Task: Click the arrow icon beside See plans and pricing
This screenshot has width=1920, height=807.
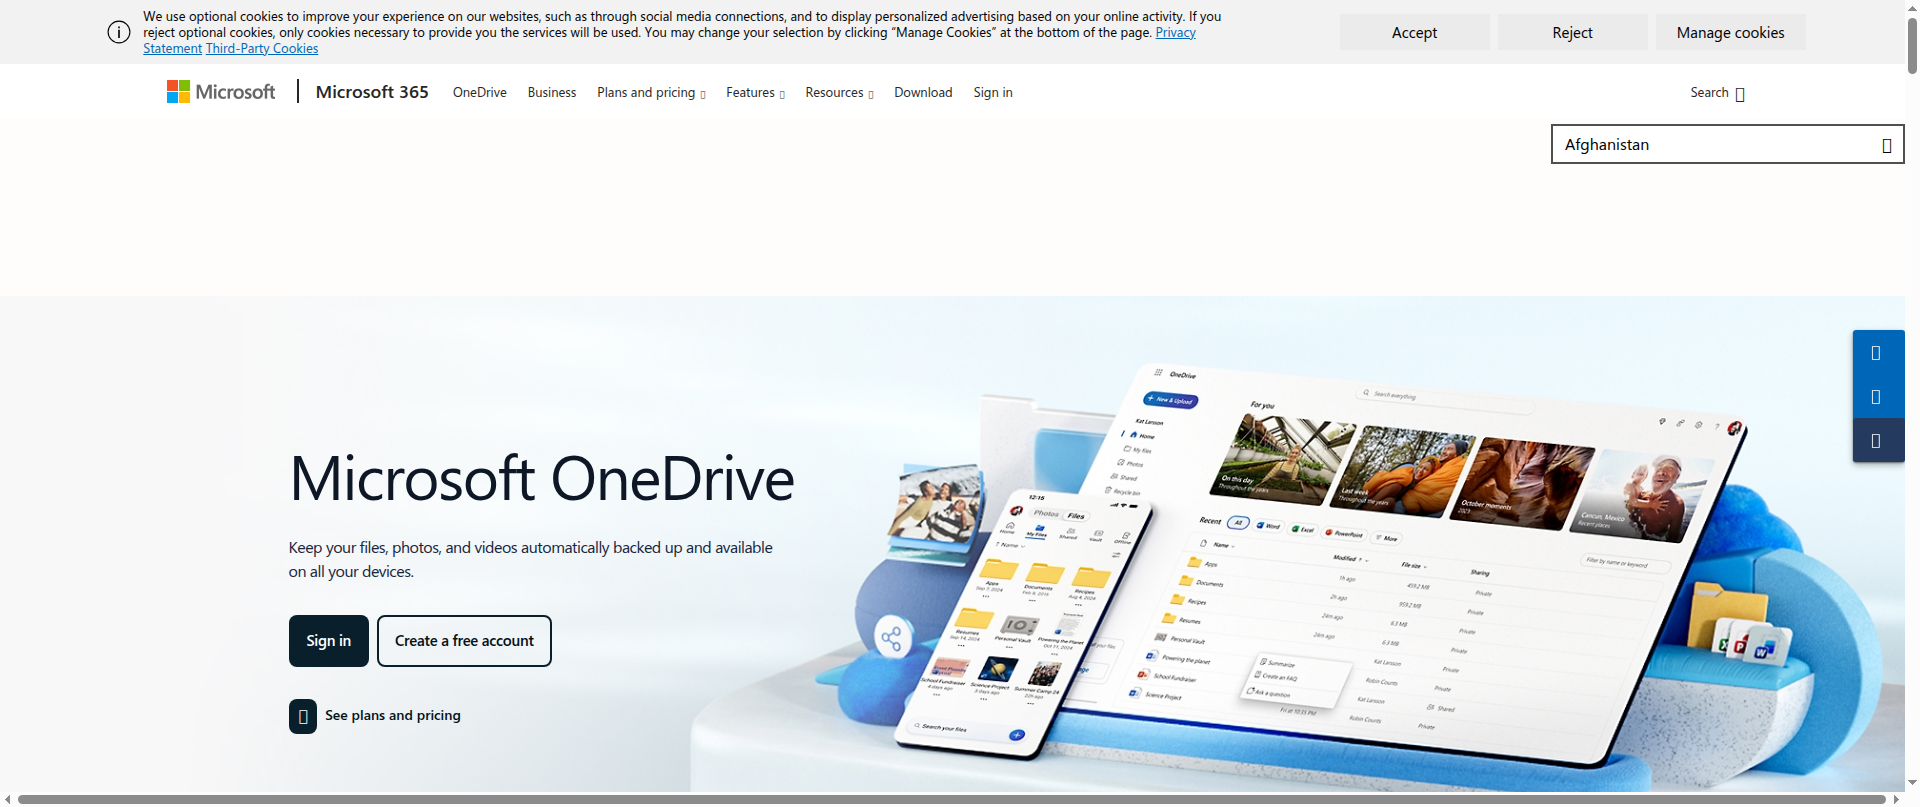Action: click(x=303, y=716)
